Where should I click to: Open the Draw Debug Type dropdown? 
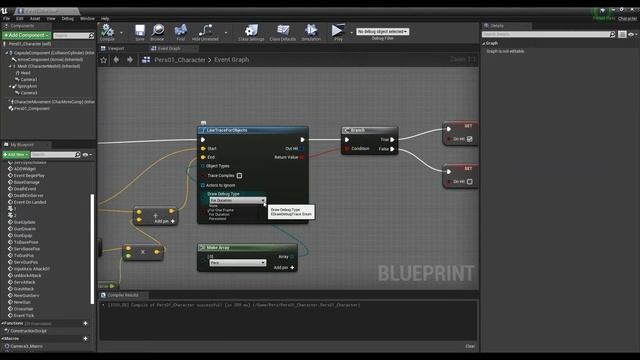click(x=238, y=200)
